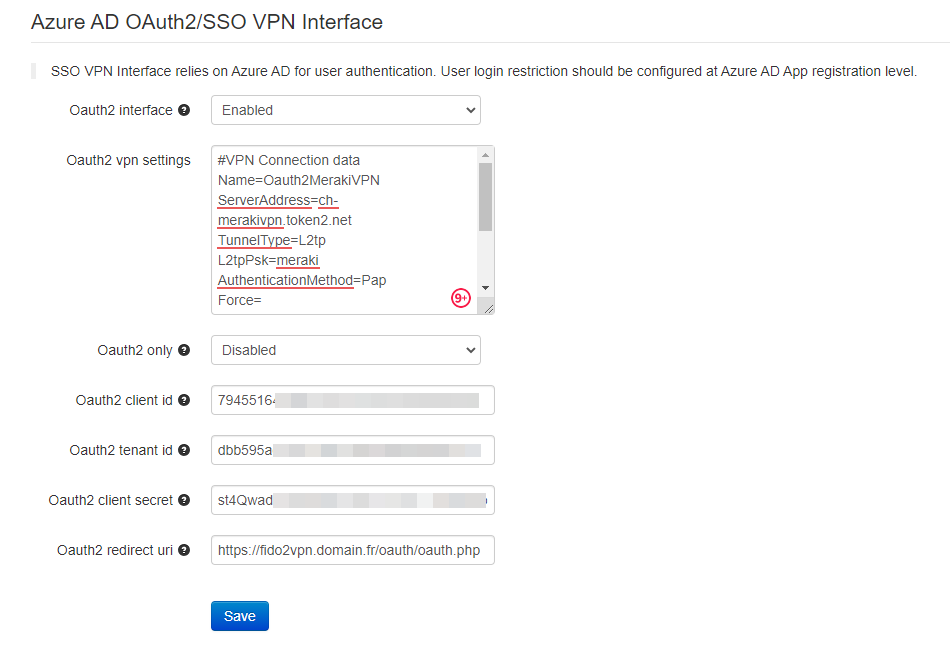Click help icon next to Oauth2 interface

pos(184,110)
